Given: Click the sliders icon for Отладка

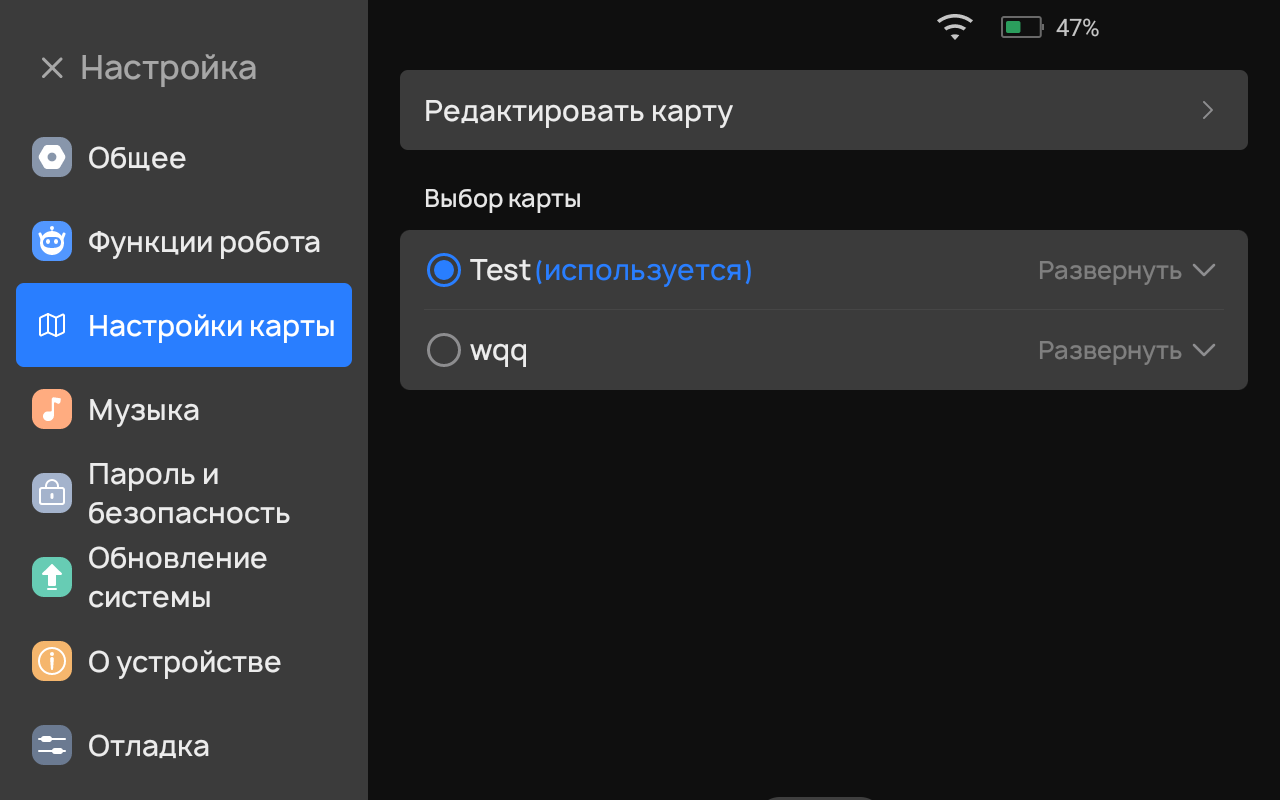Looking at the screenshot, I should [52, 745].
